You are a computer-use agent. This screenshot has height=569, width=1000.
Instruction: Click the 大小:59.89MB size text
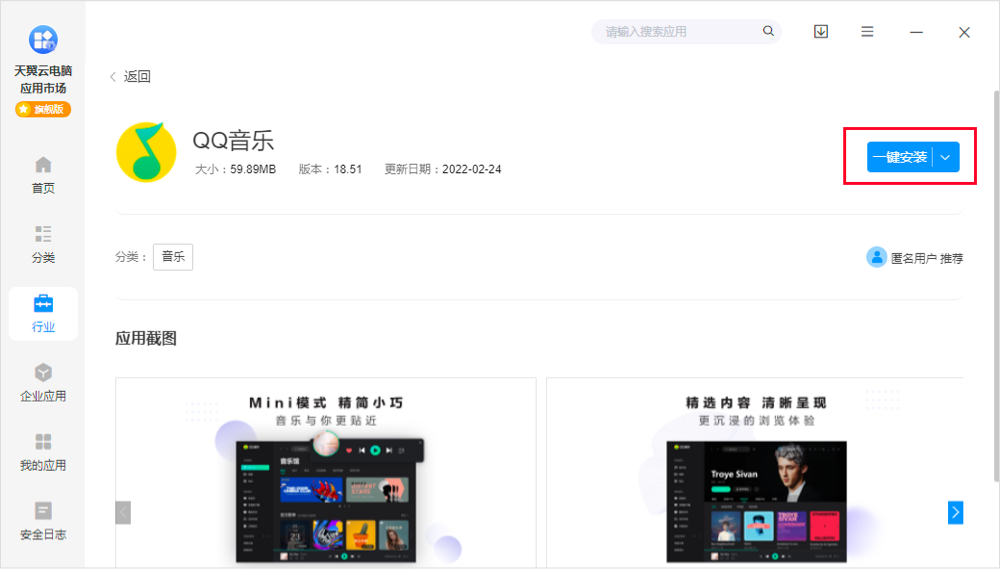click(235, 169)
